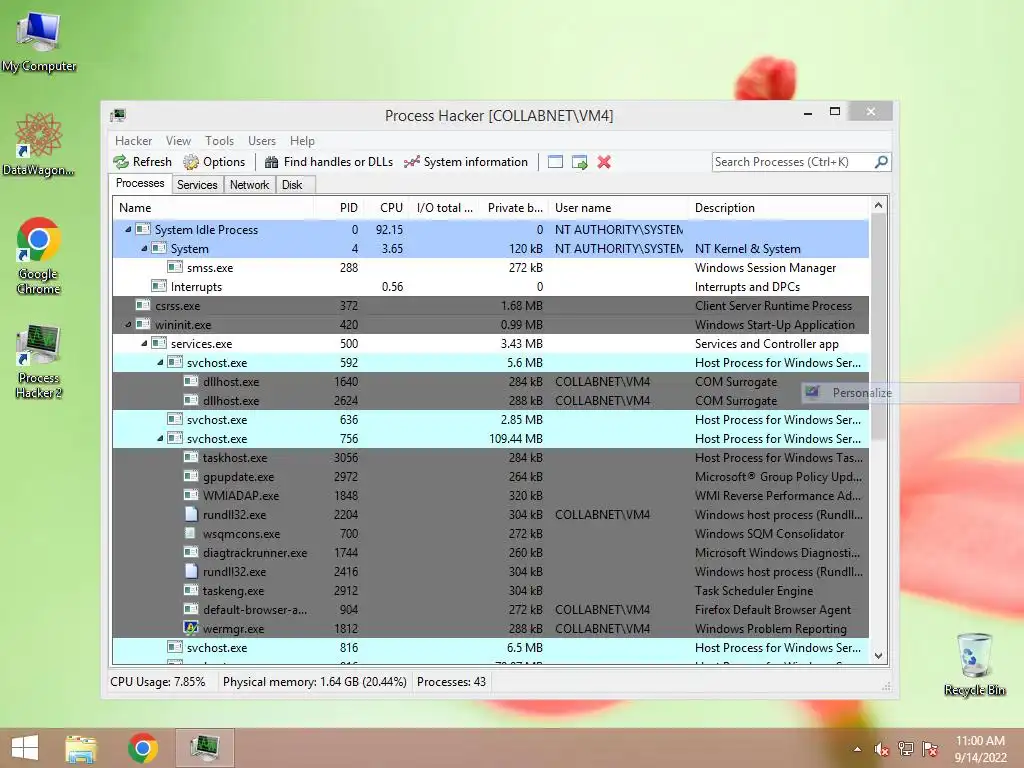Open the Hacker menu
The height and width of the screenshot is (768, 1024).
tap(133, 140)
